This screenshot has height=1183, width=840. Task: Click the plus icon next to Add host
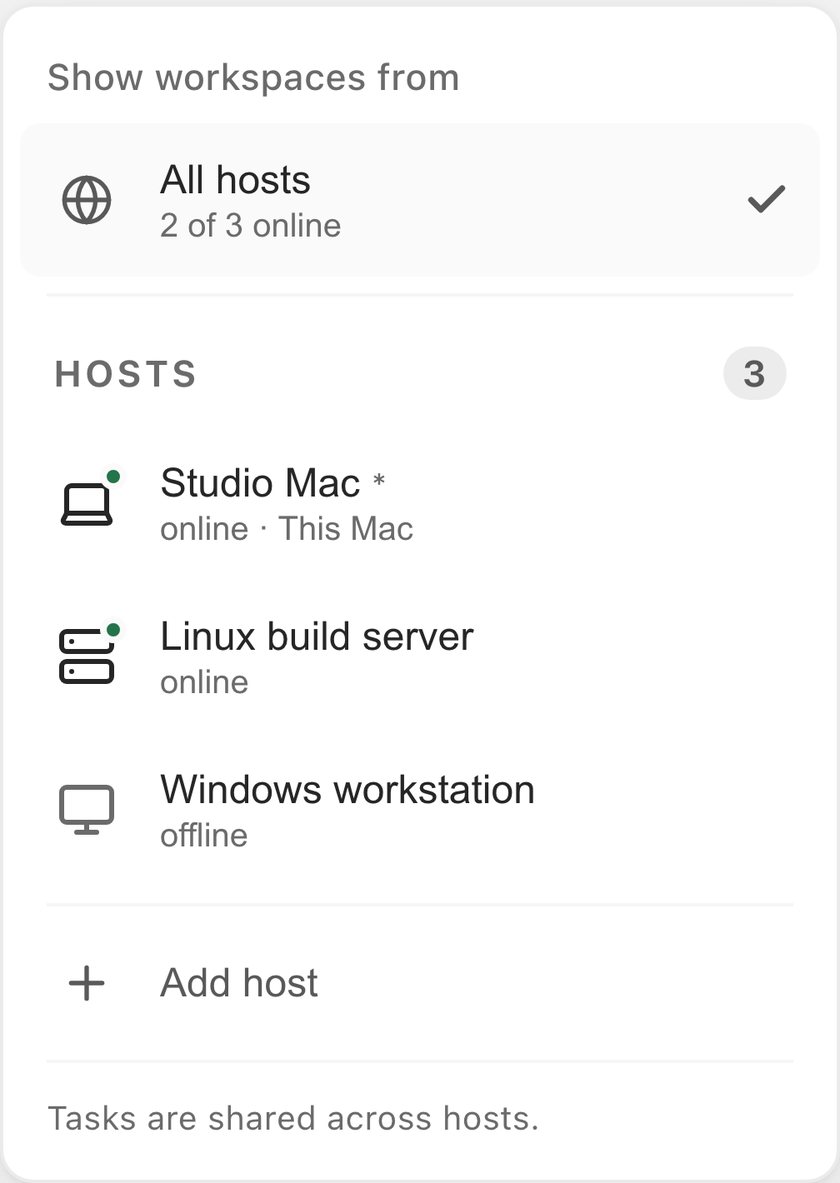[86, 983]
